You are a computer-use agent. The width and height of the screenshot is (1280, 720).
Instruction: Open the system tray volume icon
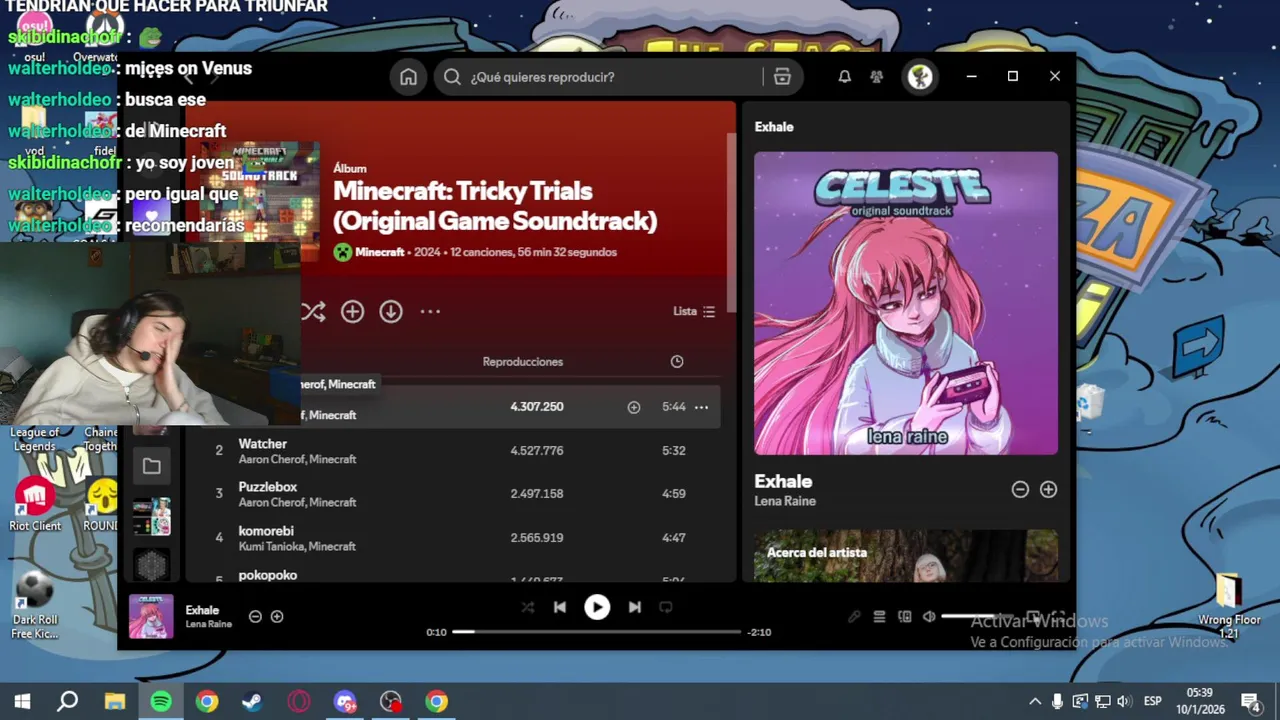1124,701
